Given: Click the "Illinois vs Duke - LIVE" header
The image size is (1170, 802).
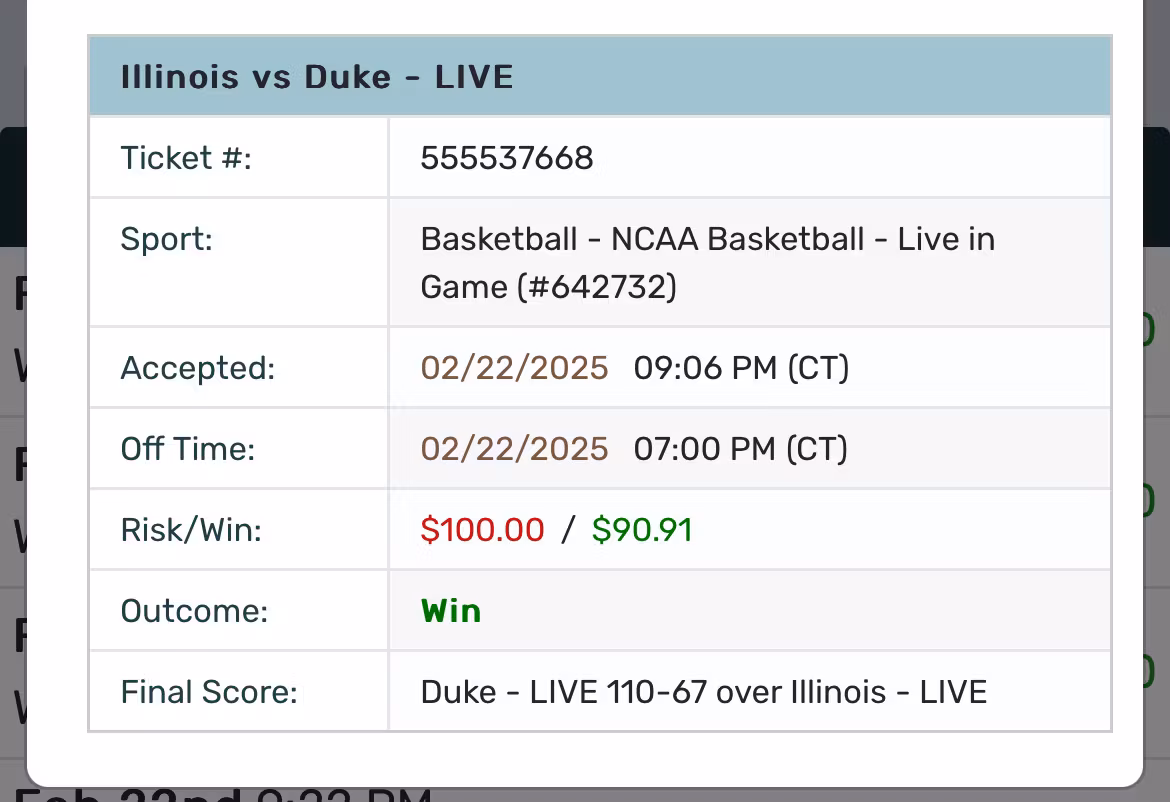Looking at the screenshot, I should [x=317, y=77].
